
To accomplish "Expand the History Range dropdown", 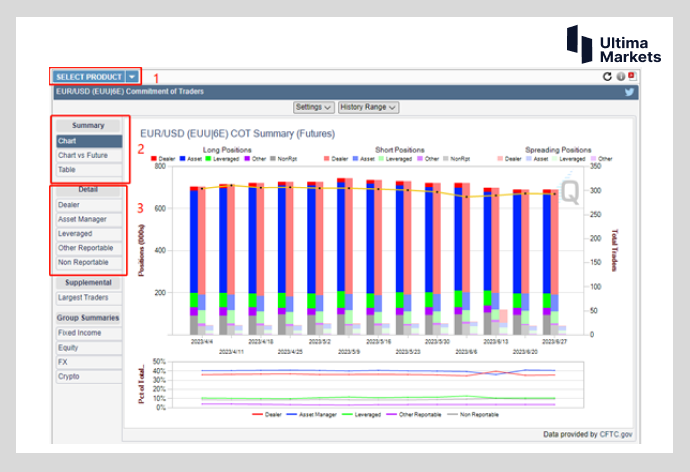I will coord(368,107).
